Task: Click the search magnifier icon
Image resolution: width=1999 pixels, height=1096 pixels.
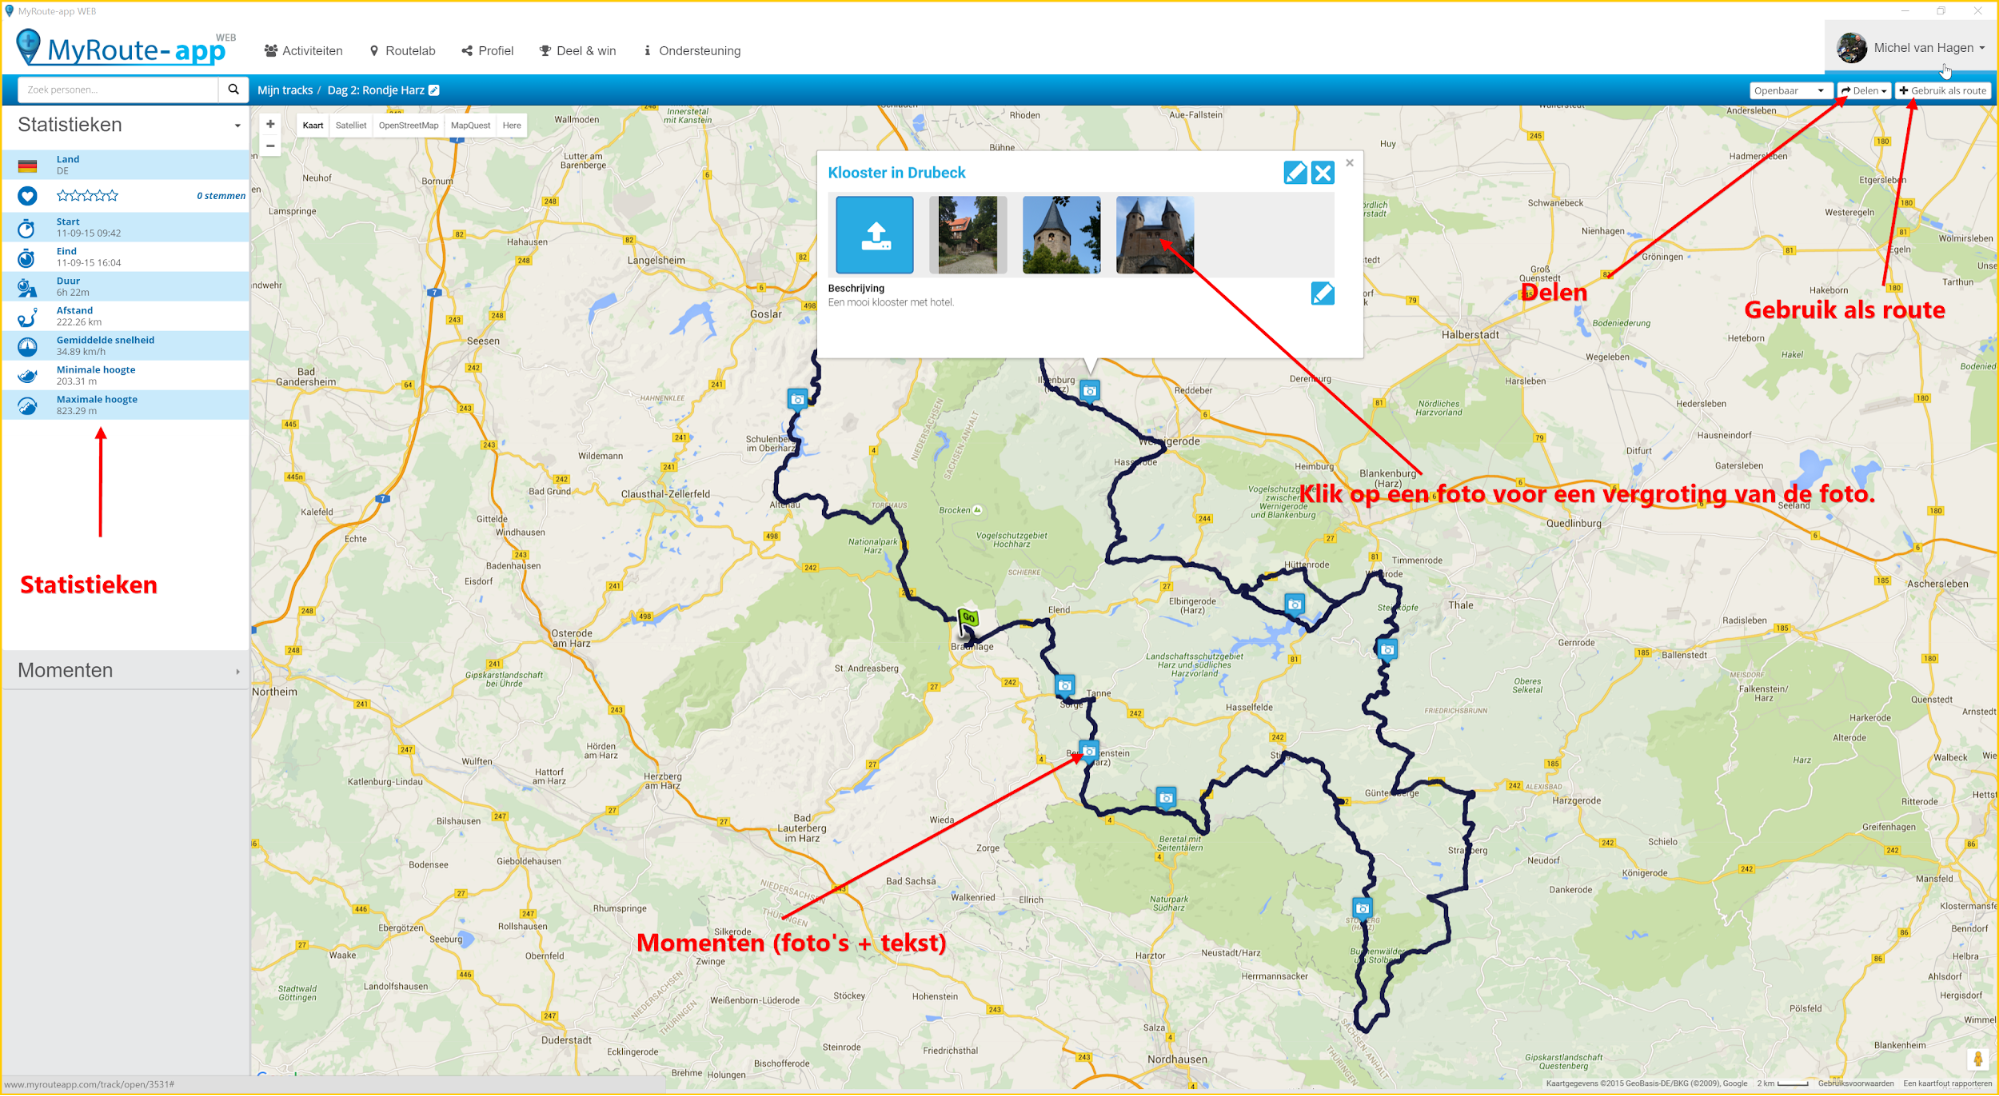Action: (x=233, y=90)
